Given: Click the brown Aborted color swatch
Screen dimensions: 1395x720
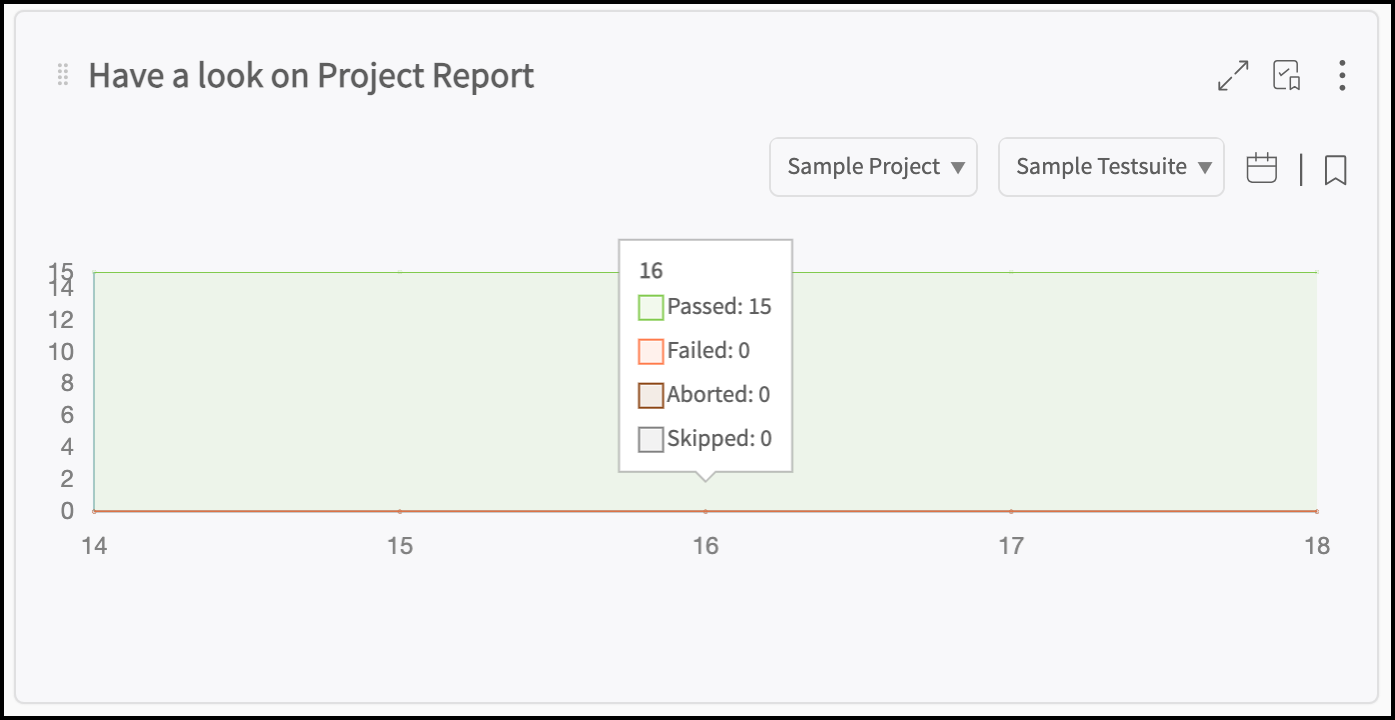Looking at the screenshot, I should (x=651, y=395).
